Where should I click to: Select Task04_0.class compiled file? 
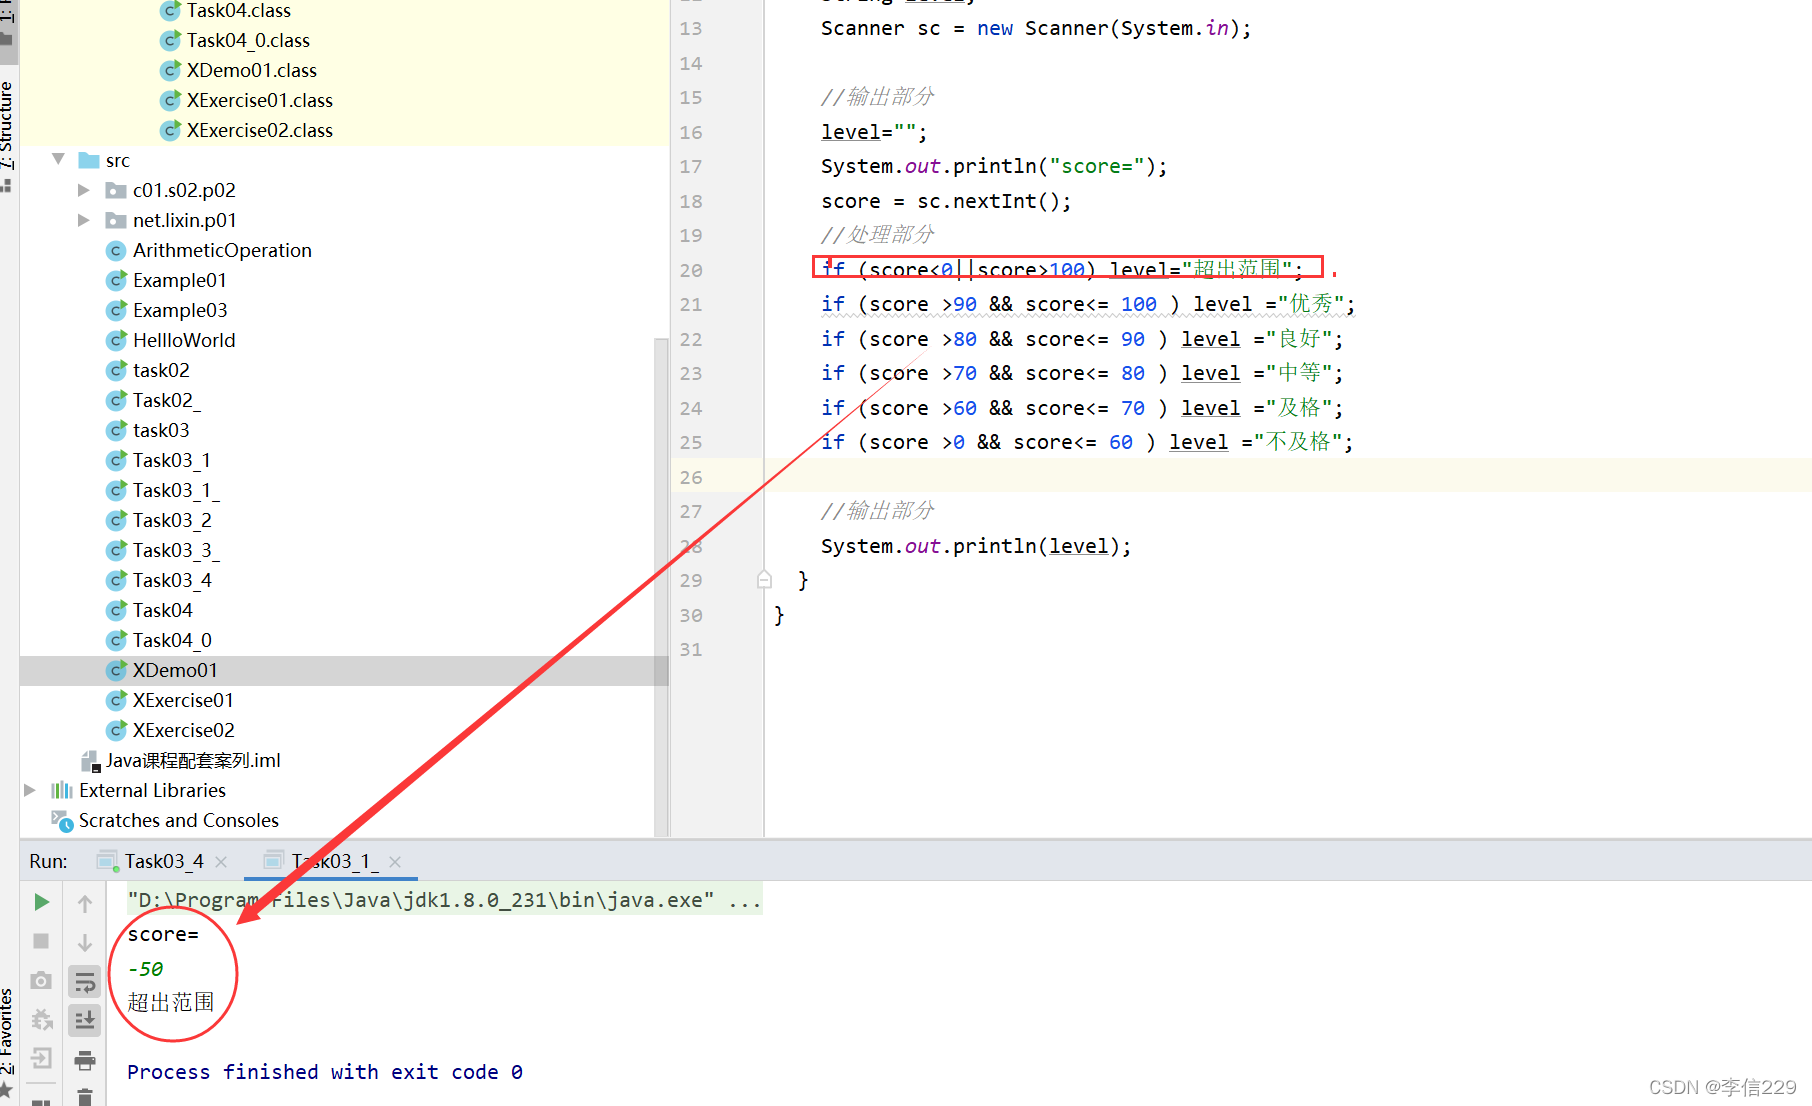tap(248, 40)
